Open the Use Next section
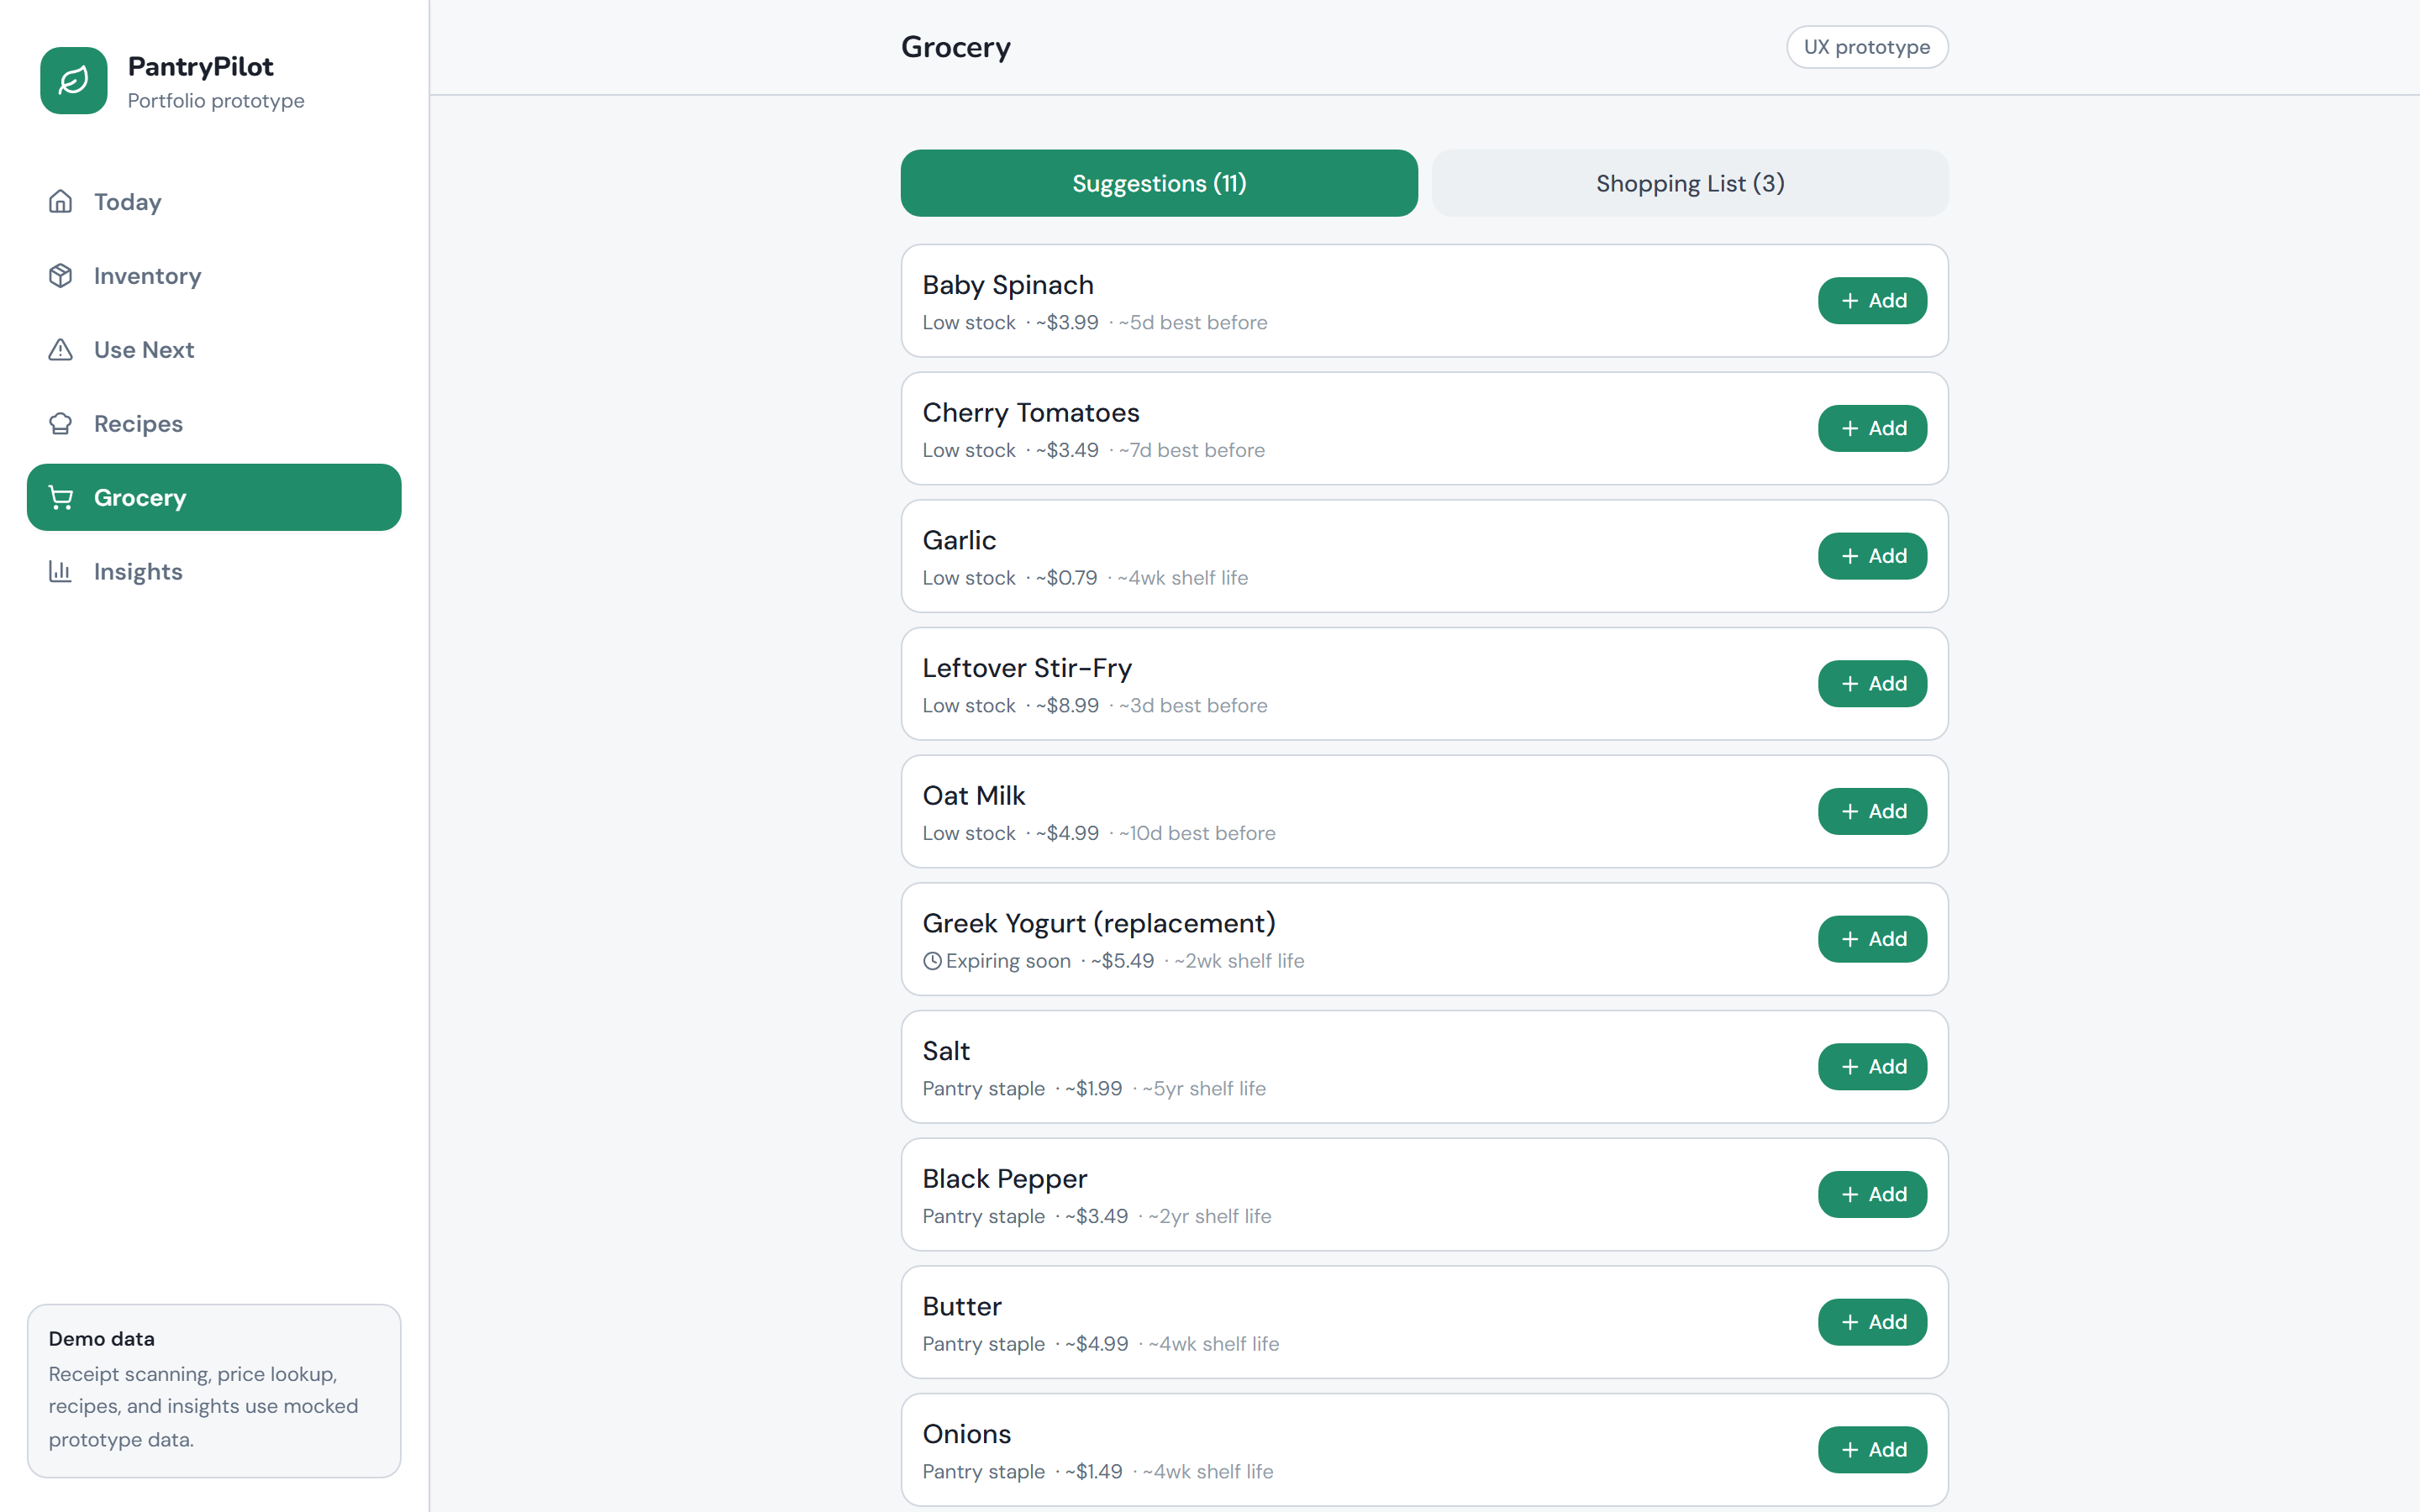 pyautogui.click(x=214, y=350)
